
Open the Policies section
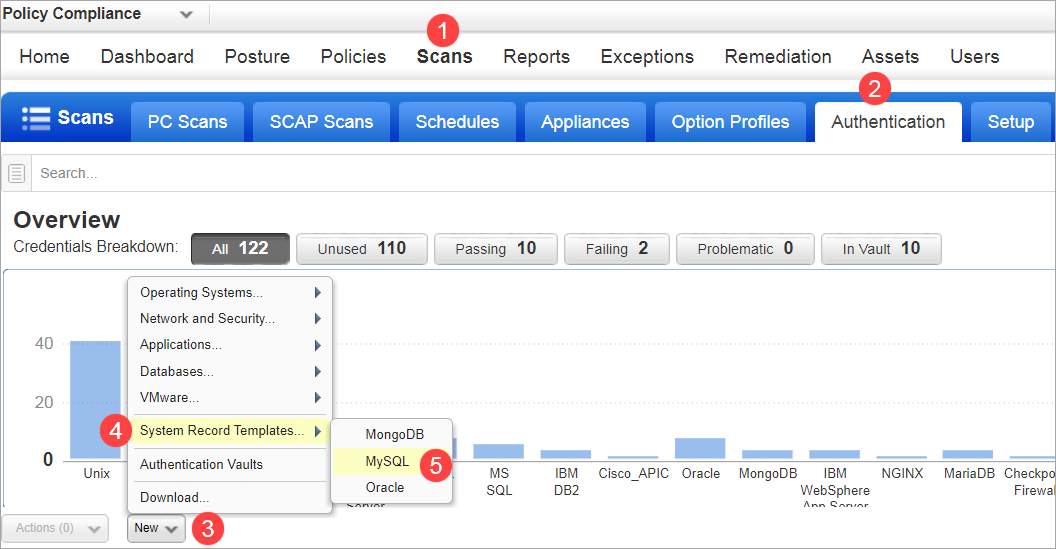(x=353, y=57)
